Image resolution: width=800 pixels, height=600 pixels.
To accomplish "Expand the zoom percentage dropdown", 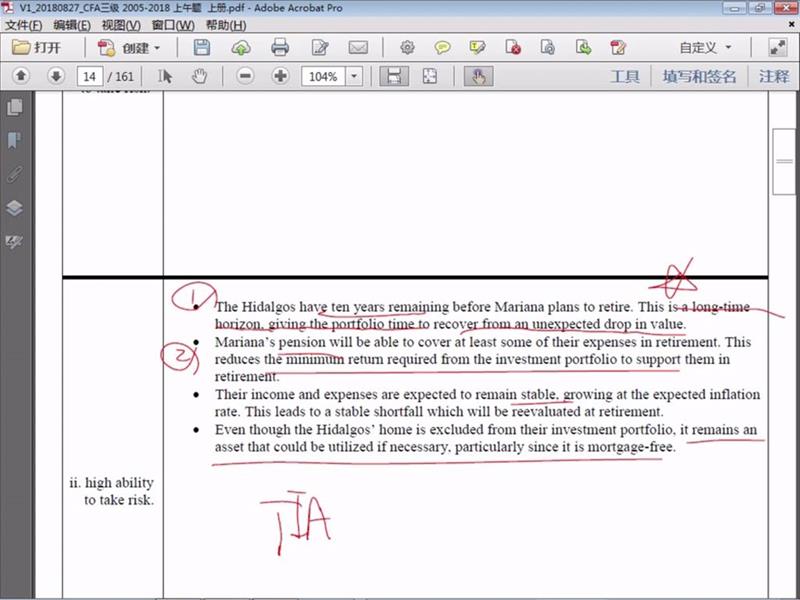I will tap(357, 76).
